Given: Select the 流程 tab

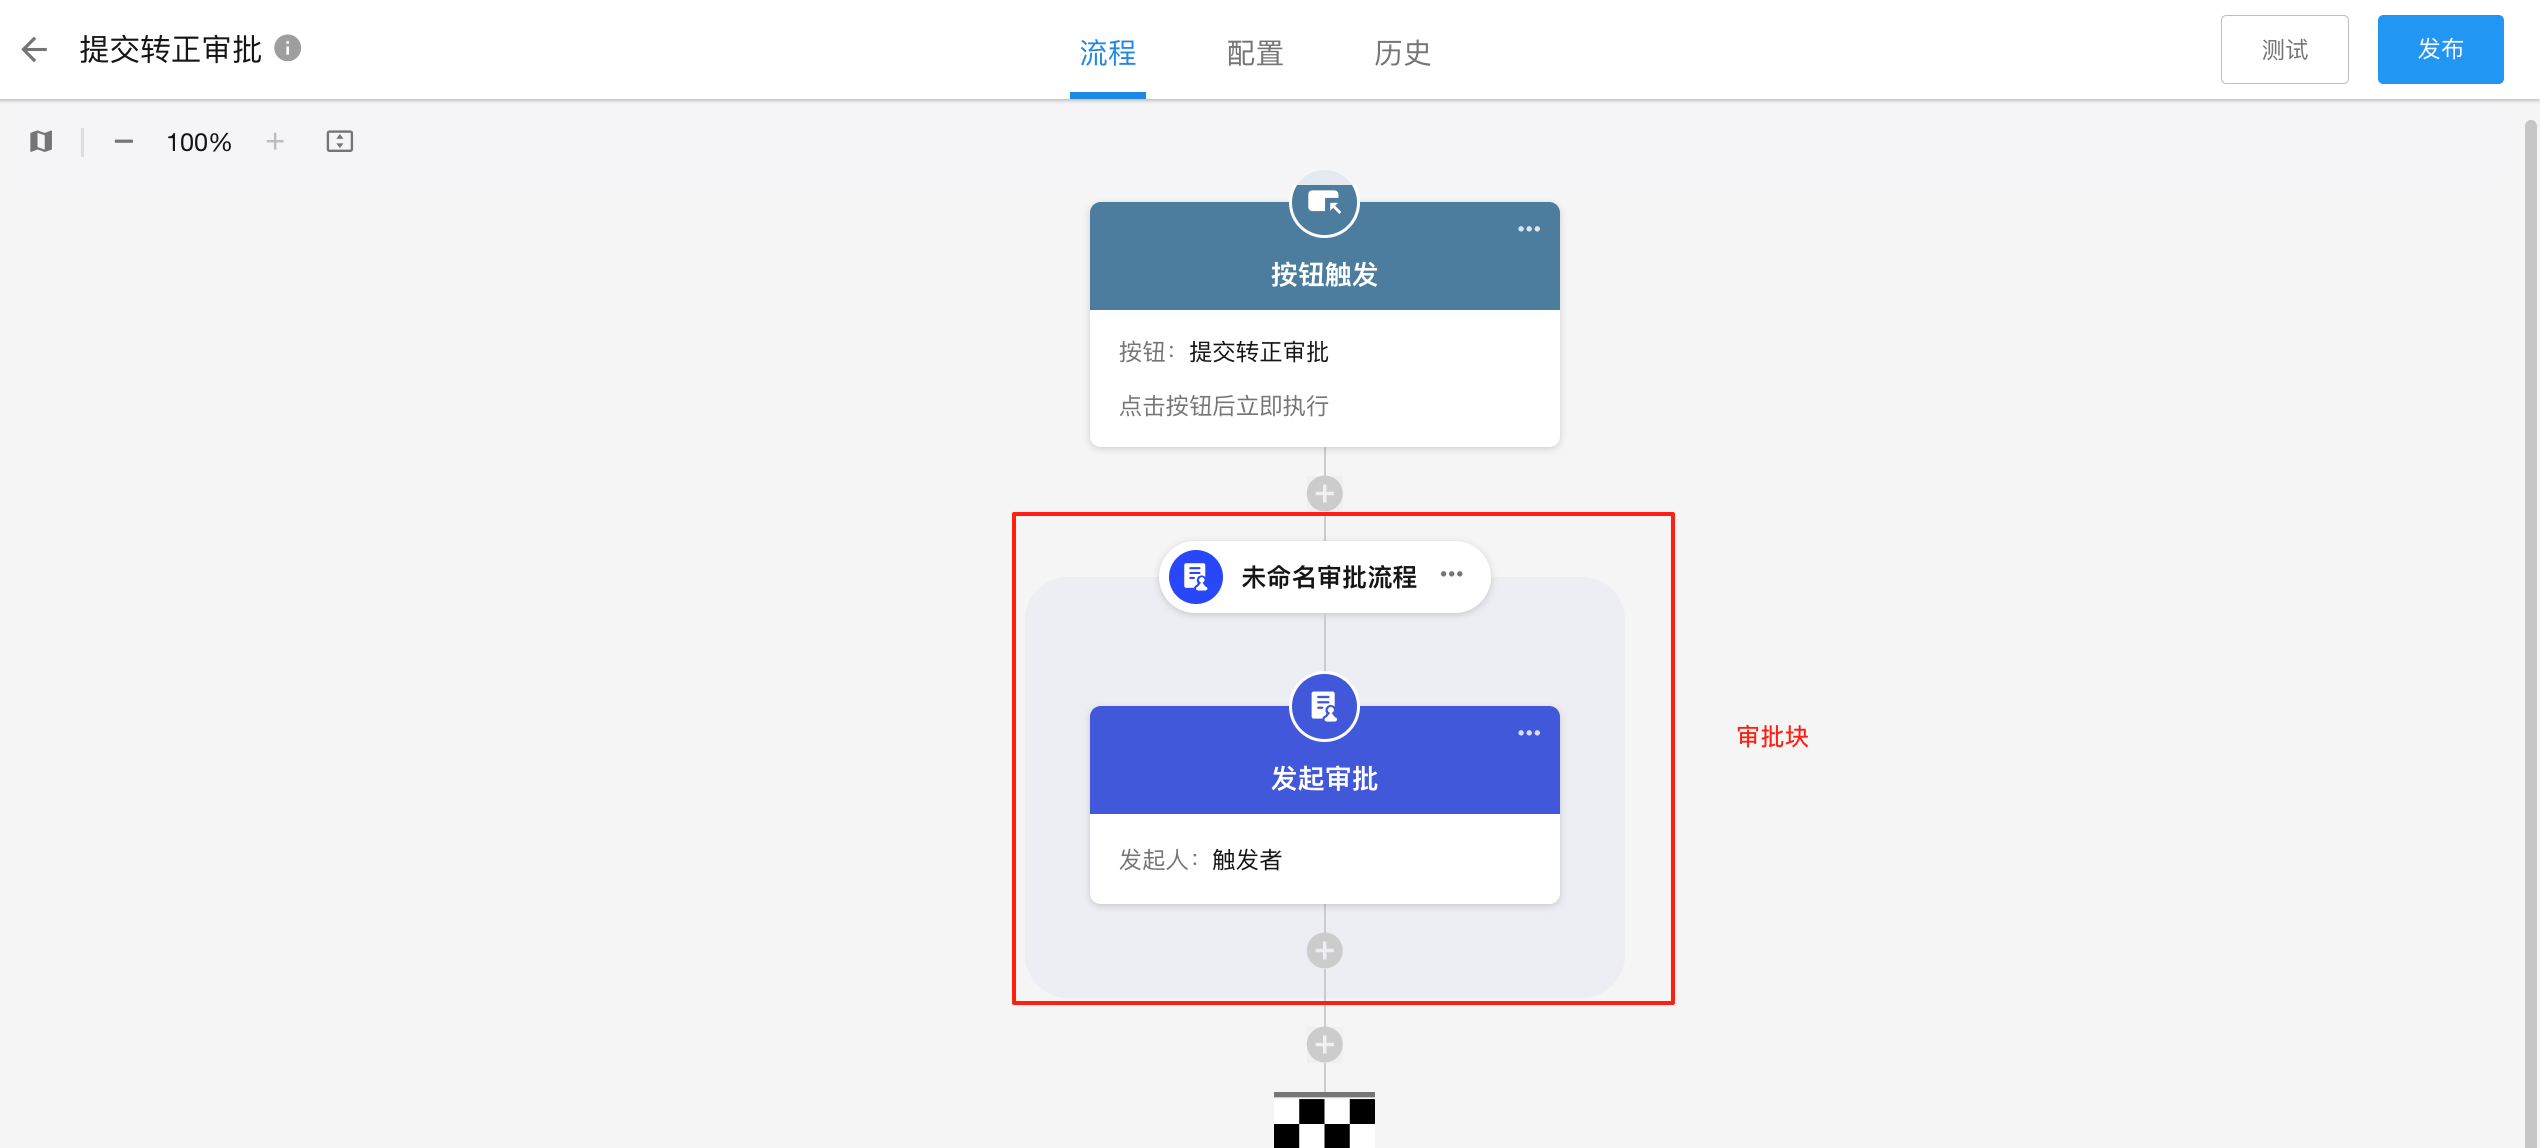Looking at the screenshot, I should tap(1108, 52).
